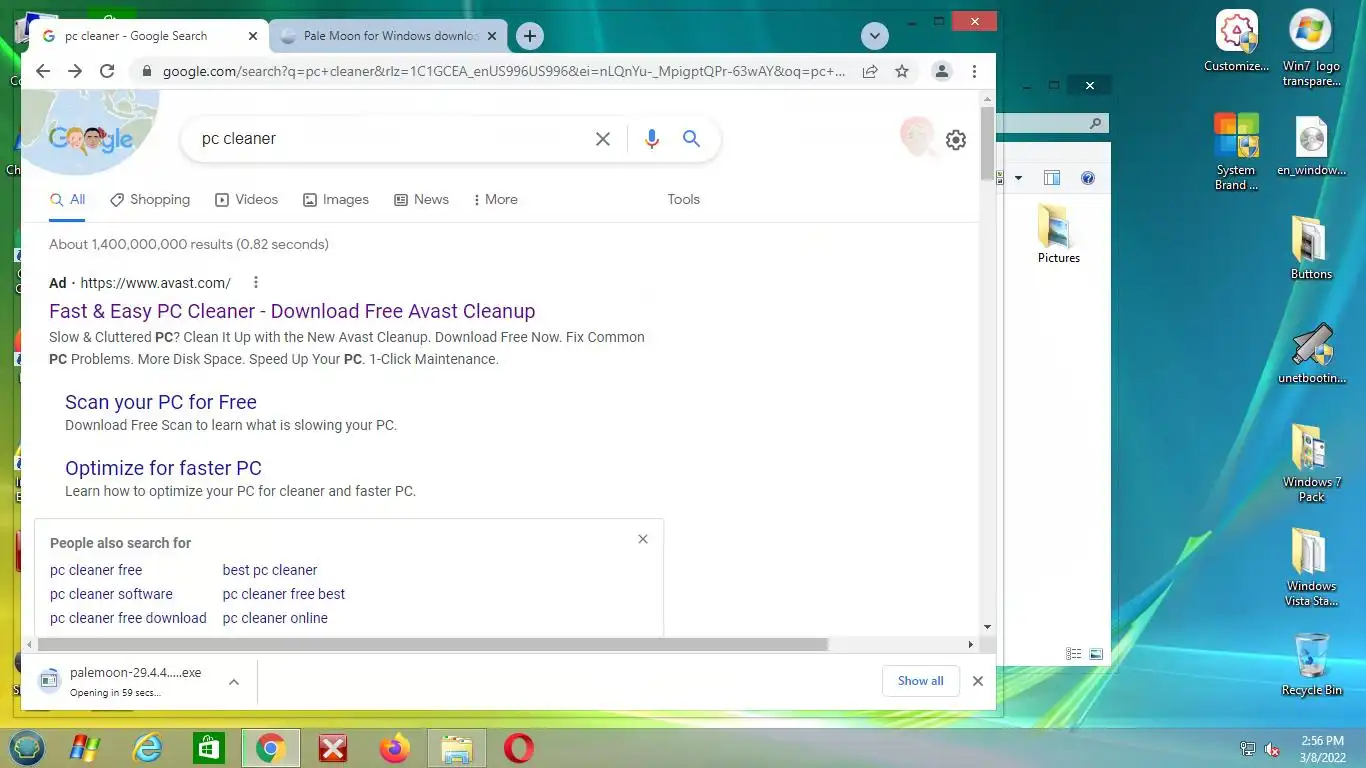Launch Opera from taskbar
Screen dimensions: 1366x768
[518, 748]
